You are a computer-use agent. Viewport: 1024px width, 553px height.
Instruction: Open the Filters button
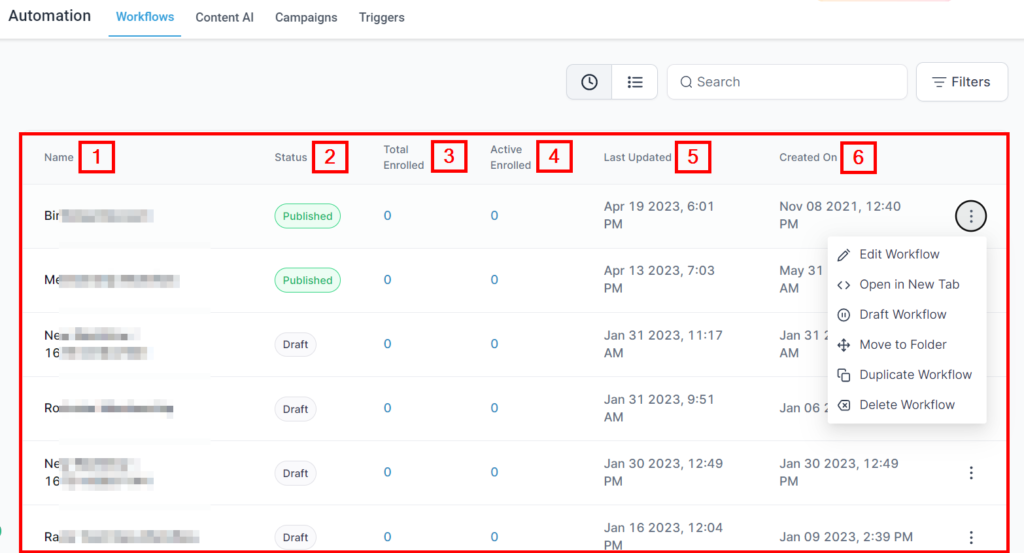click(x=961, y=82)
